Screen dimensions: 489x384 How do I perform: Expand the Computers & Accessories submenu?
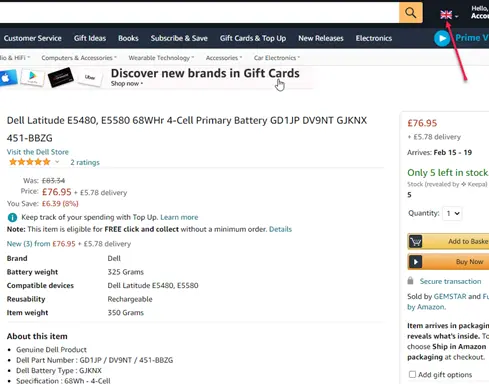click(79, 58)
